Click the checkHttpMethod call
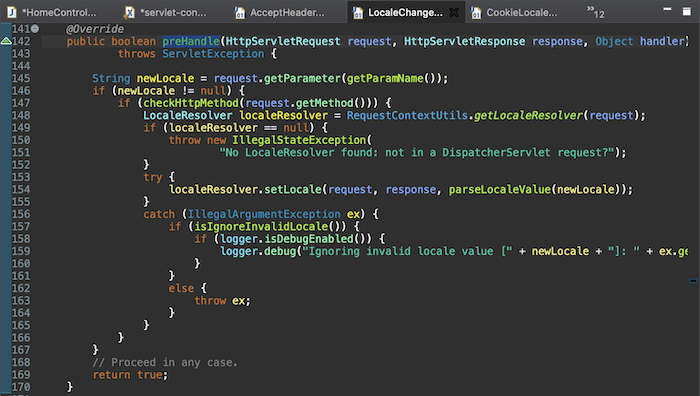 pos(191,103)
